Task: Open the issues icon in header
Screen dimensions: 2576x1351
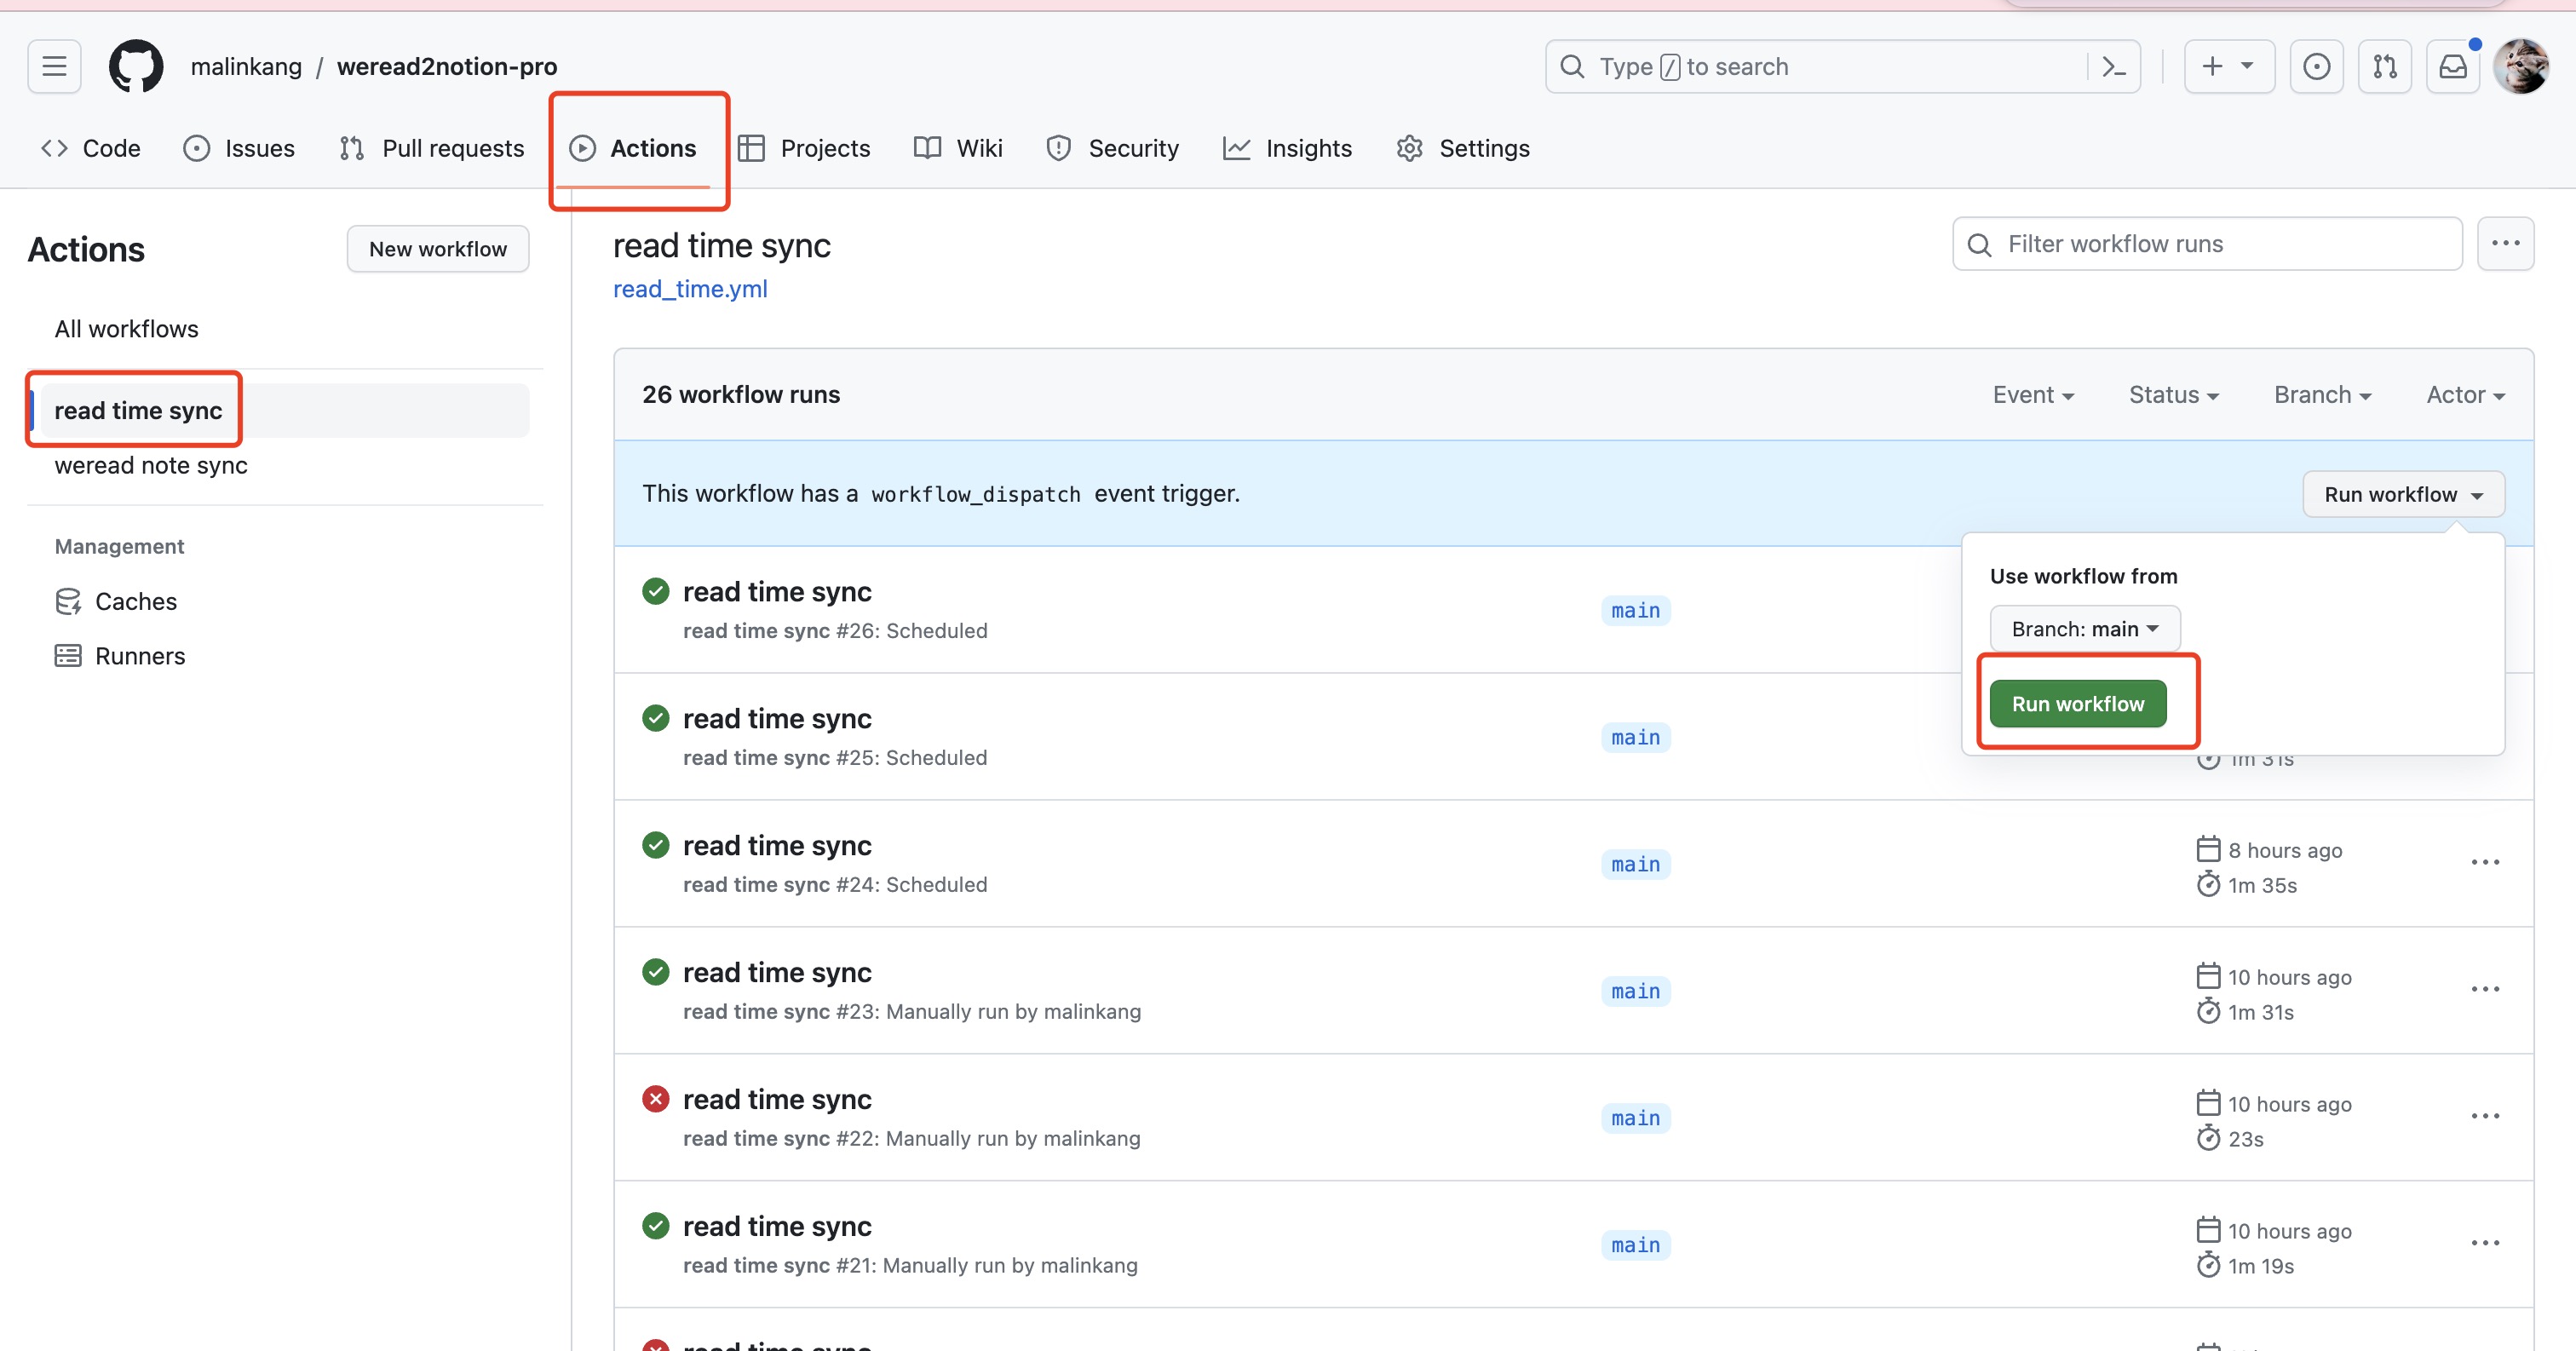Action: [2316, 67]
